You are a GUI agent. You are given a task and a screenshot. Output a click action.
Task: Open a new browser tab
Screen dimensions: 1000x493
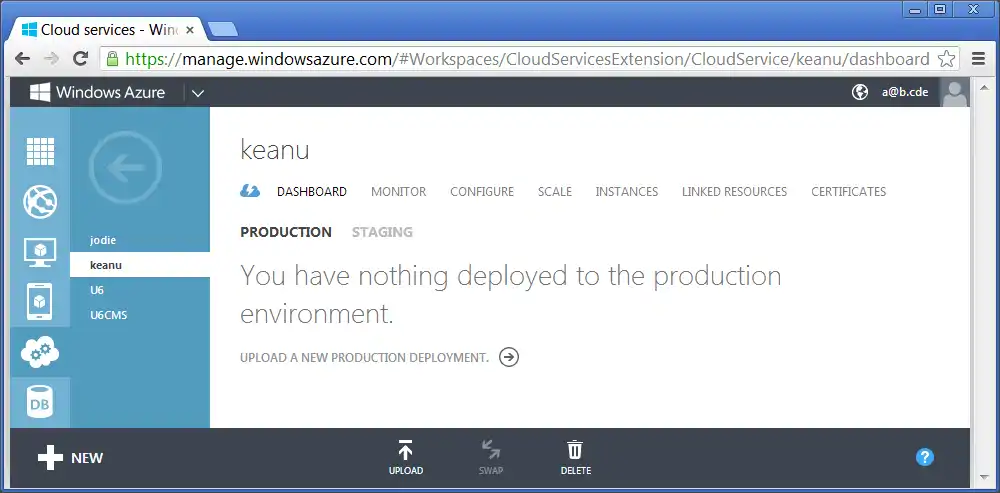pos(223,29)
